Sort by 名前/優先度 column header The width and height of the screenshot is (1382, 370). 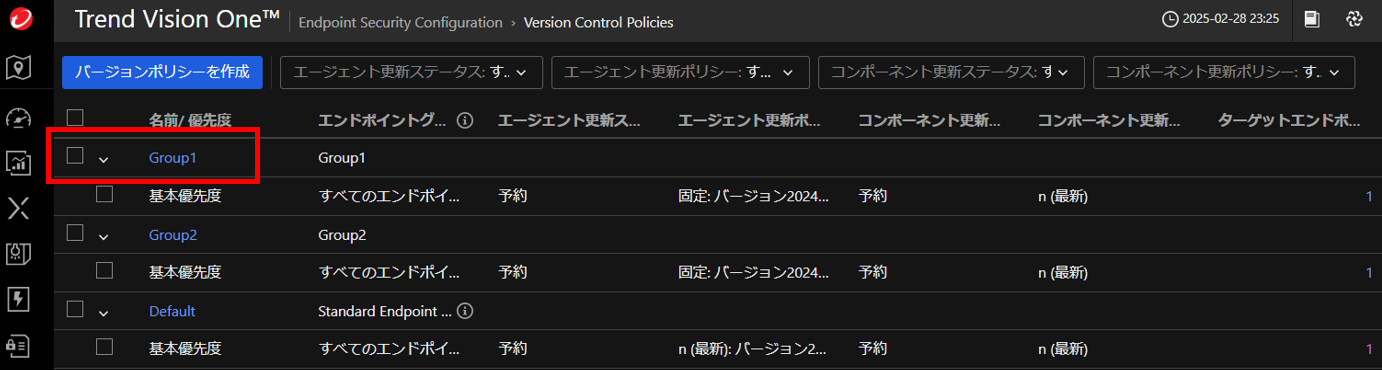click(190, 120)
